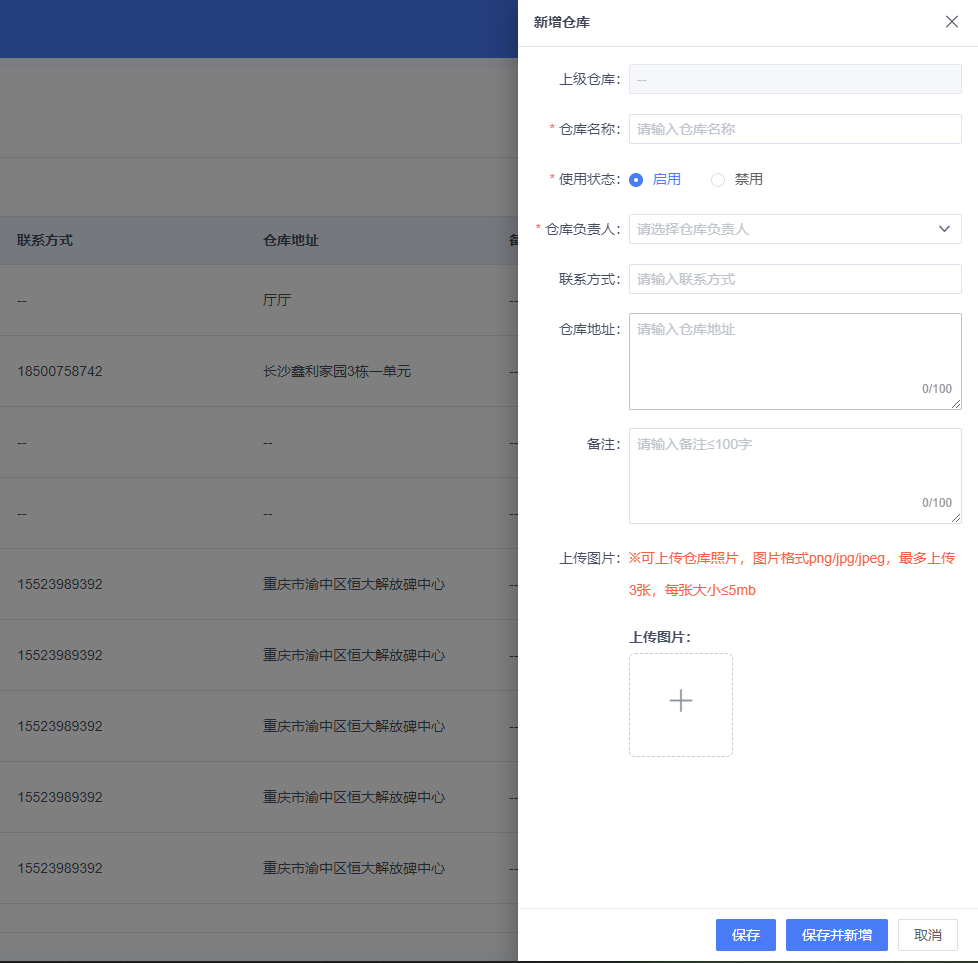The height and width of the screenshot is (963, 978).
Task: Click the 取消 button
Action: coord(927,935)
